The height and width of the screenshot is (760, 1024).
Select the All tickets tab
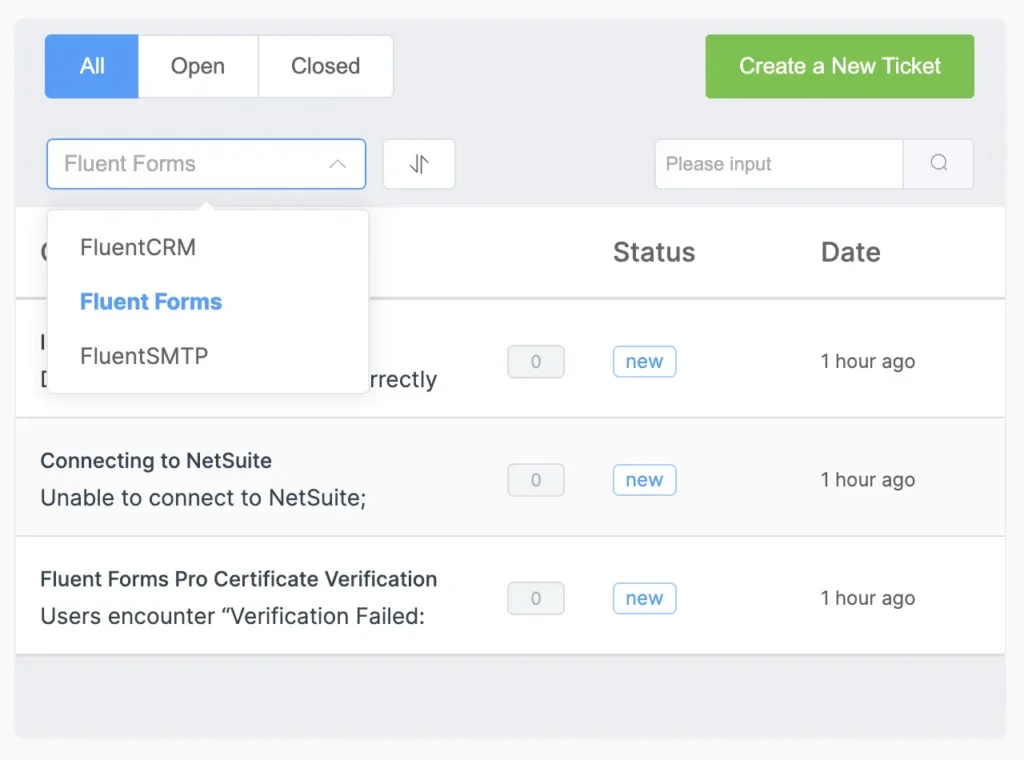(91, 66)
